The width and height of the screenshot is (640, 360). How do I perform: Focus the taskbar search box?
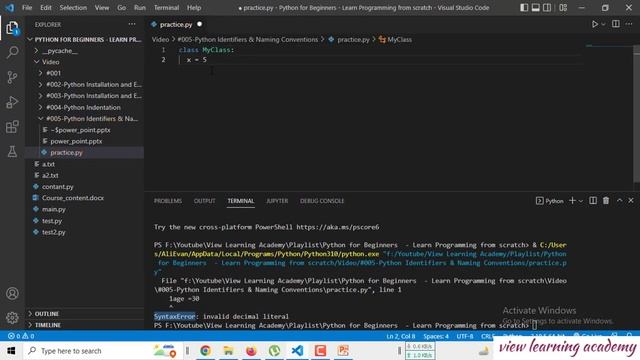pos(102,351)
